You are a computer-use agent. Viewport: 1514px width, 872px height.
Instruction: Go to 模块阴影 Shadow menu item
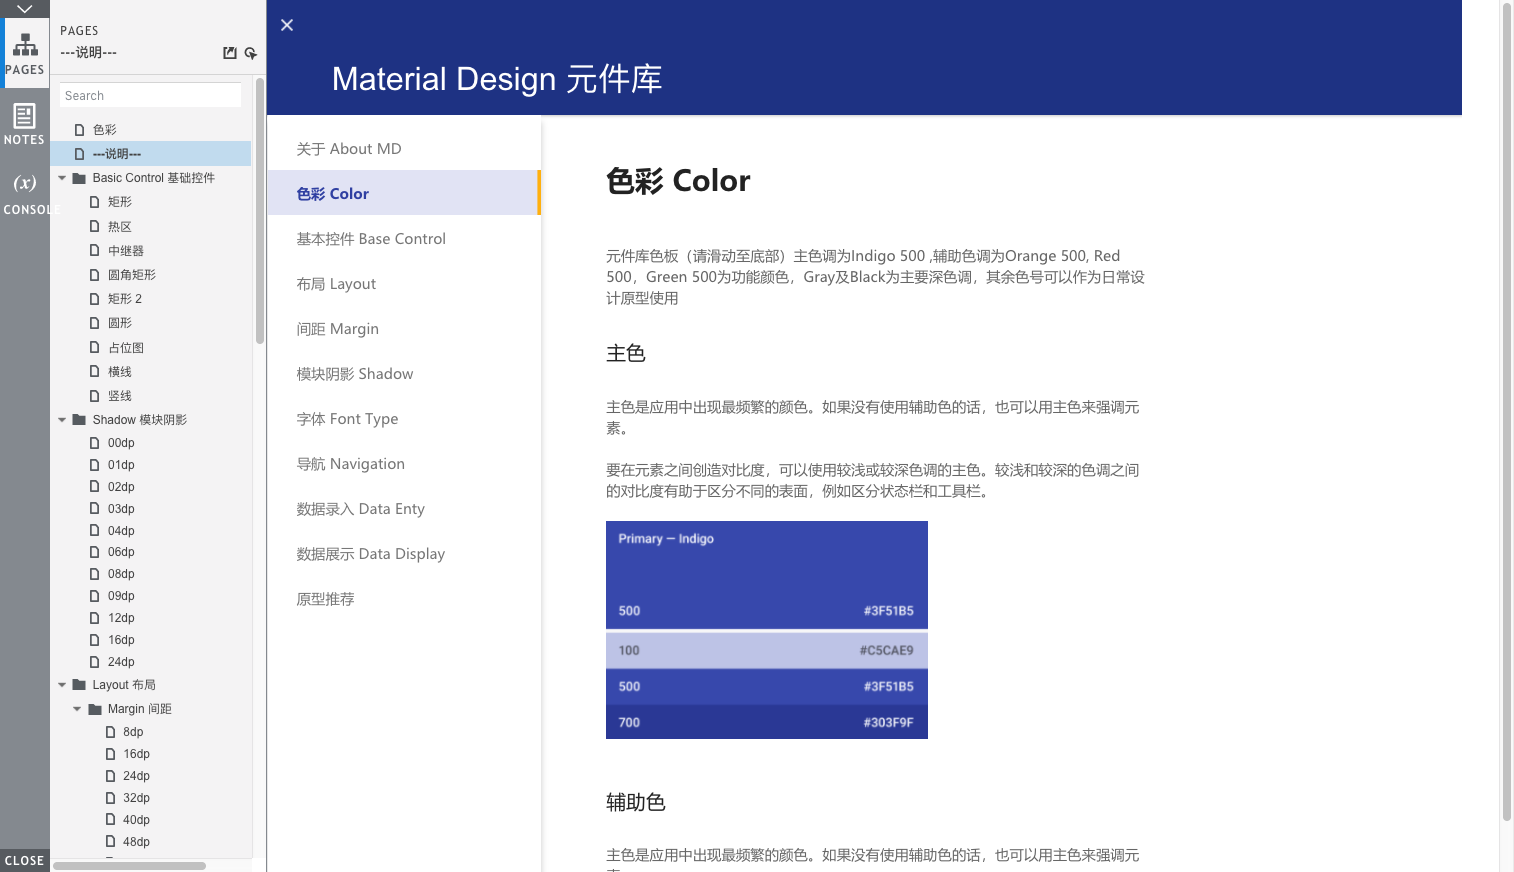click(x=404, y=373)
